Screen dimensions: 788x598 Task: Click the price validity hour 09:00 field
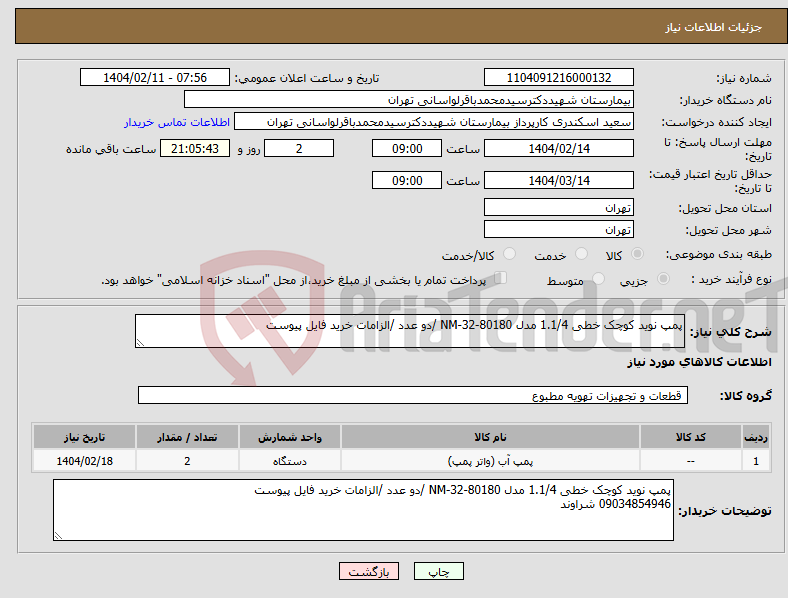[407, 180]
